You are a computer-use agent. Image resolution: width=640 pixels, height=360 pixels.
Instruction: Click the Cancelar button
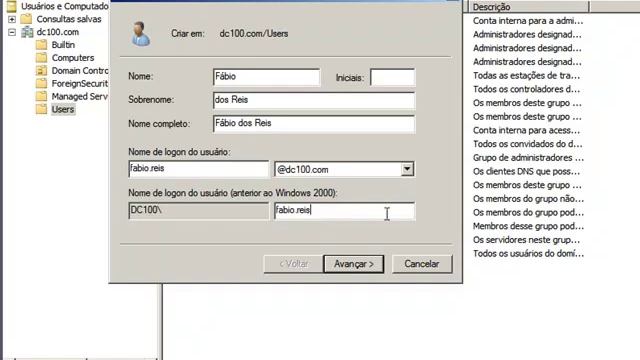(x=422, y=264)
